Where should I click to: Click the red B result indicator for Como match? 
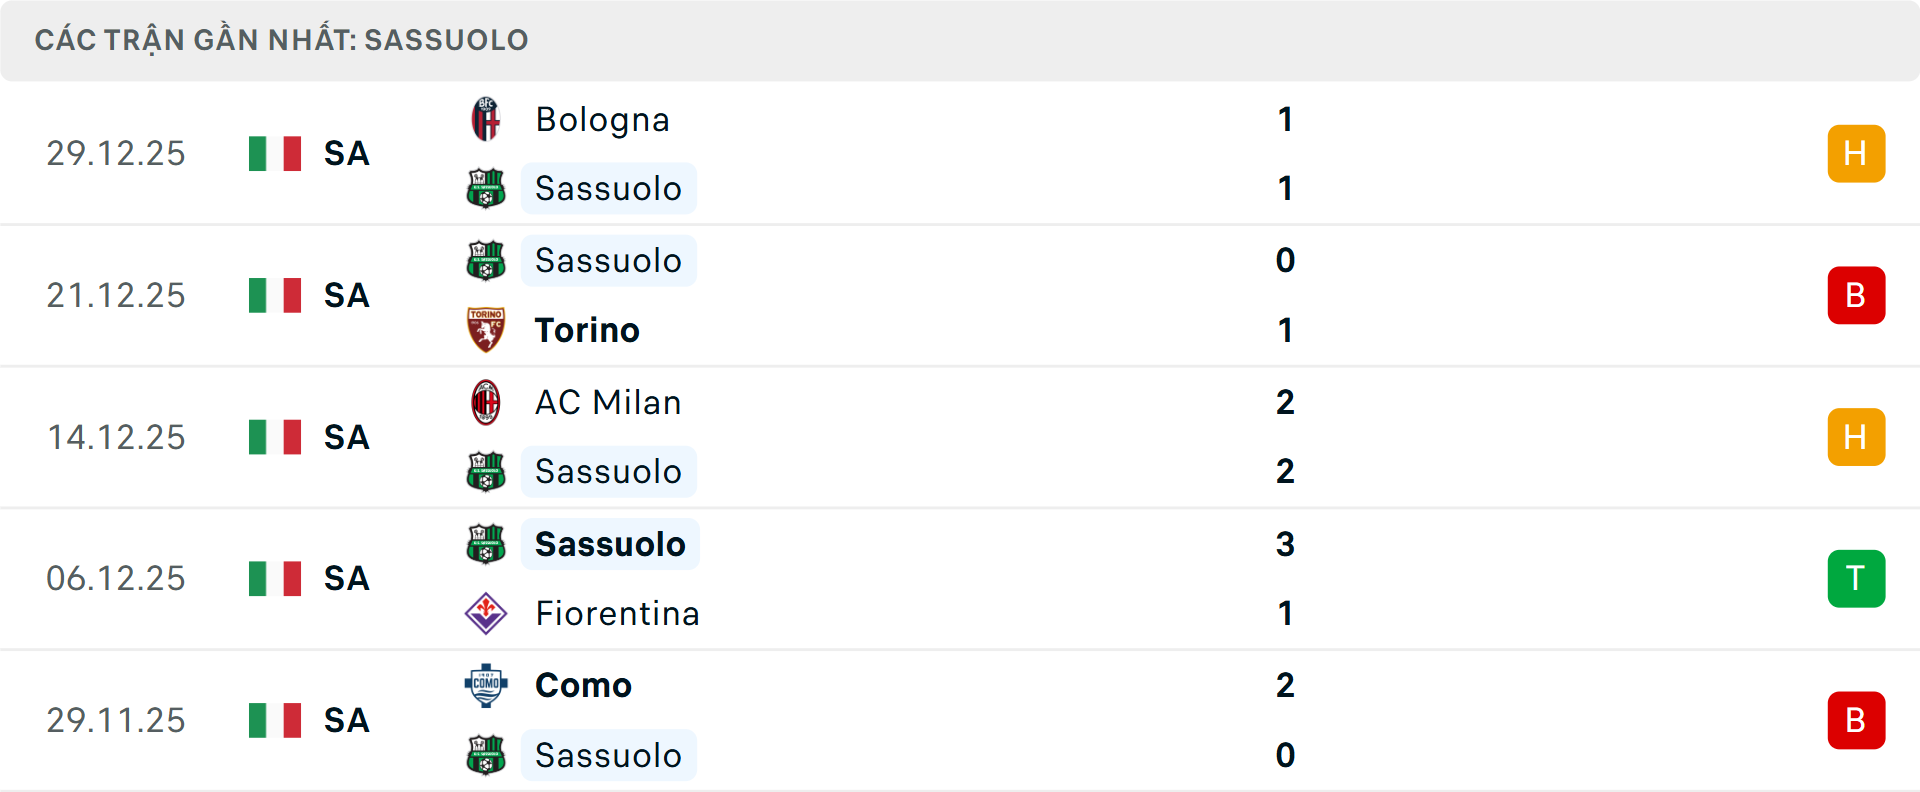[1856, 720]
